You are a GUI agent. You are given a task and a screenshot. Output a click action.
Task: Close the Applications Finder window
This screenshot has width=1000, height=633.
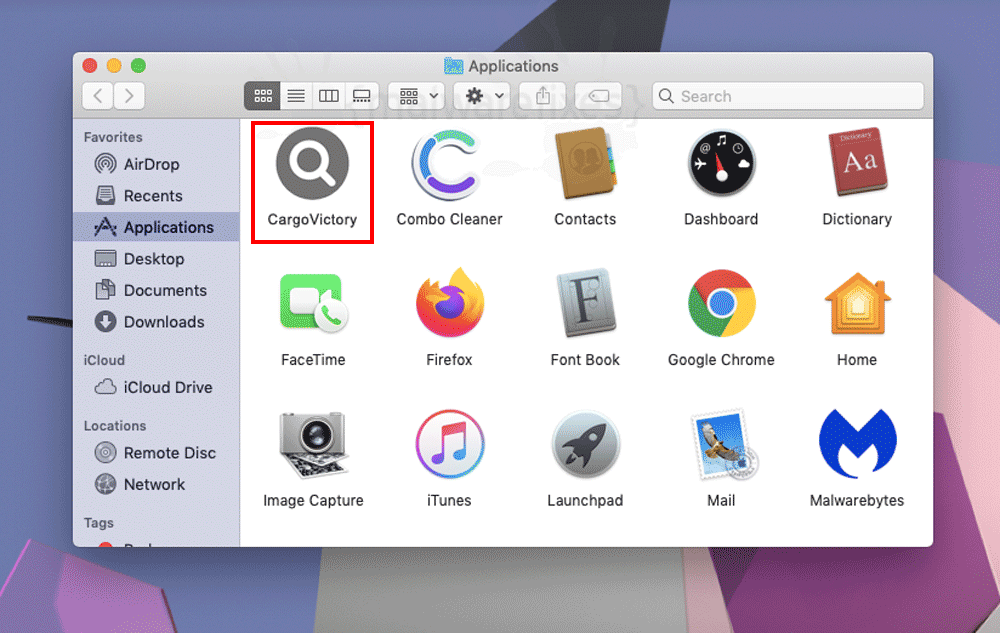click(x=90, y=66)
